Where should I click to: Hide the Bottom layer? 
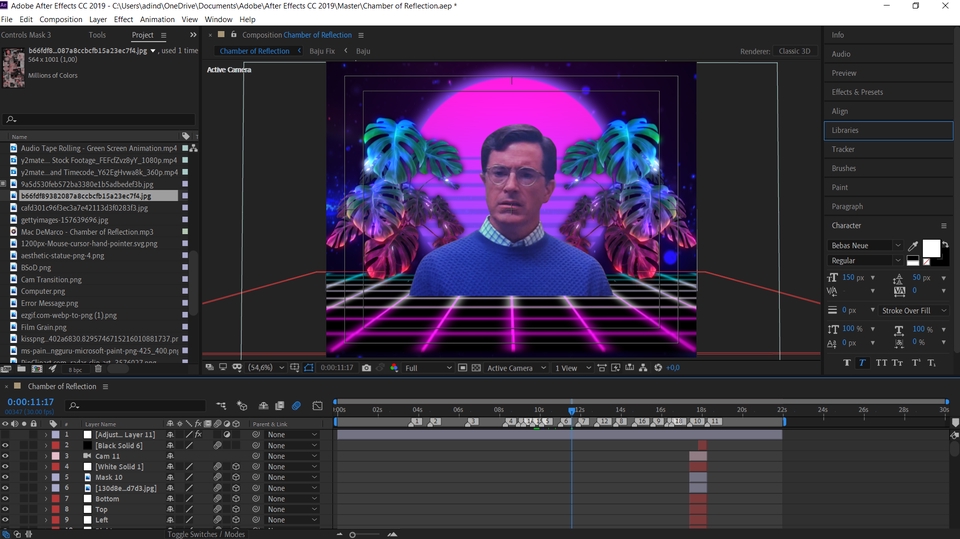pos(5,499)
